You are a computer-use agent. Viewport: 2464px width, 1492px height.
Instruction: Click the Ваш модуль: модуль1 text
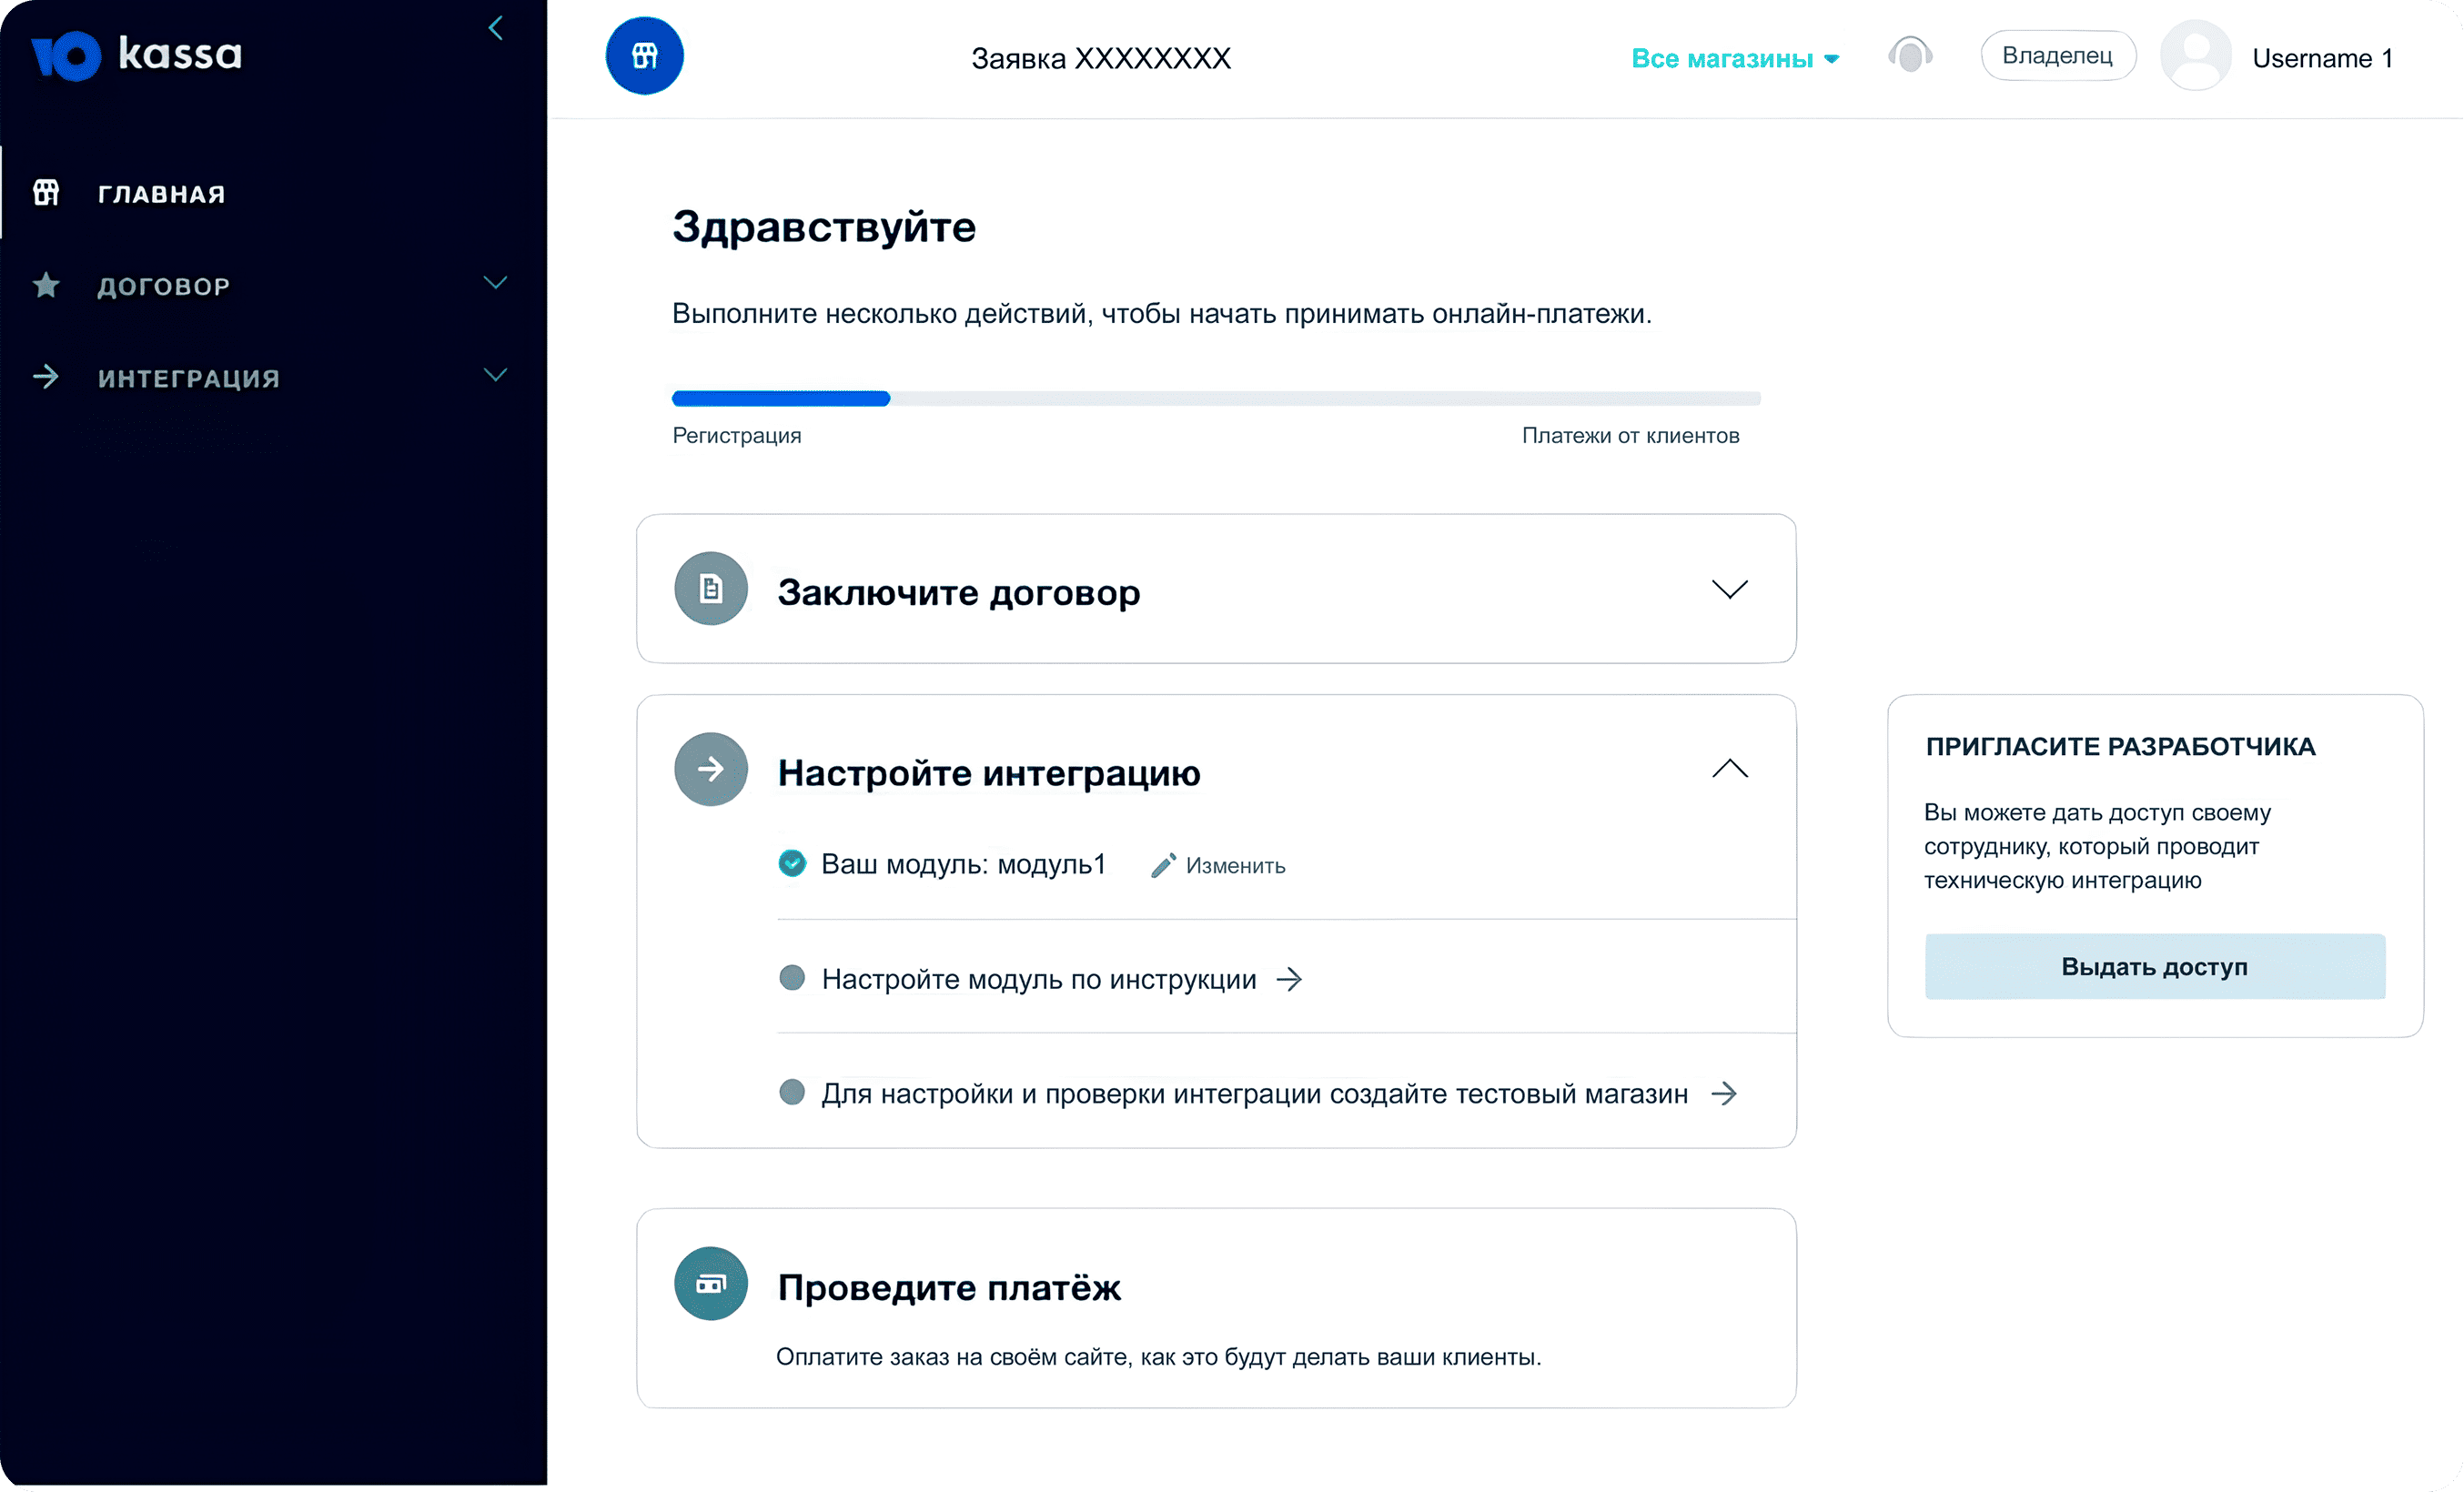click(x=963, y=864)
